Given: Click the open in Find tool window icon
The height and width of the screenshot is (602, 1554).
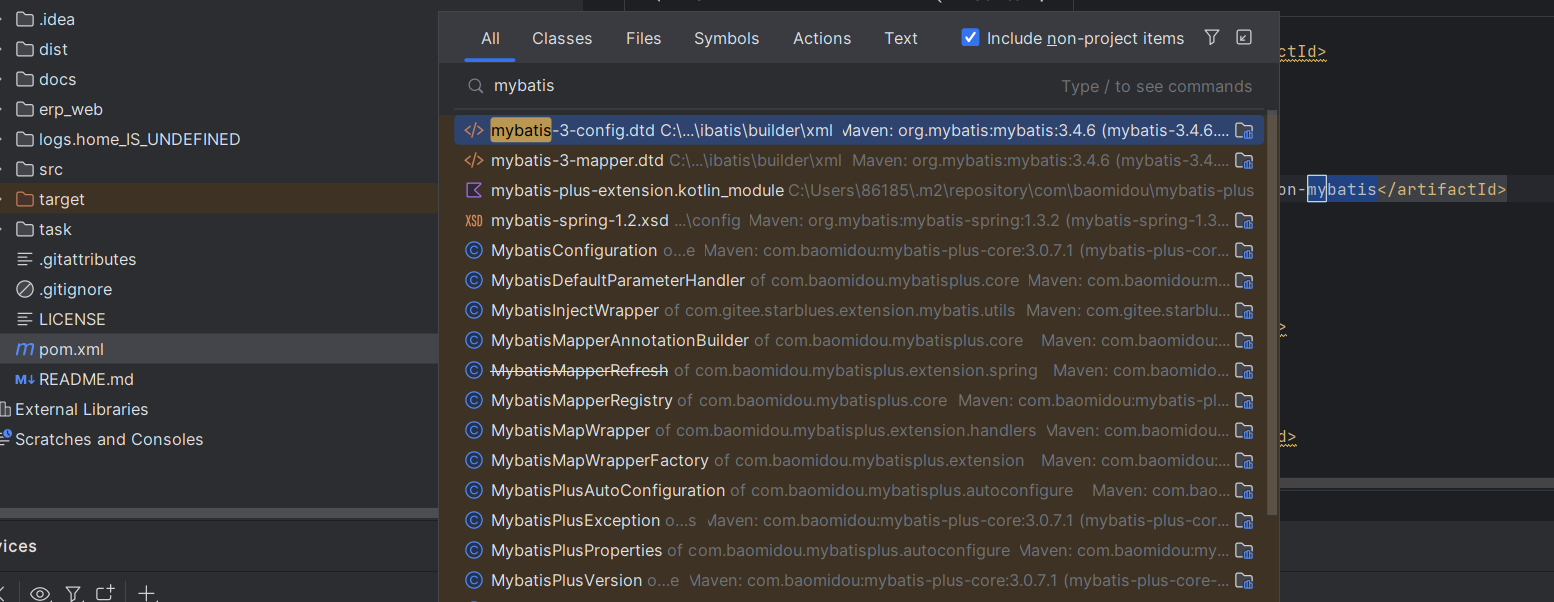Looking at the screenshot, I should [x=1244, y=38].
